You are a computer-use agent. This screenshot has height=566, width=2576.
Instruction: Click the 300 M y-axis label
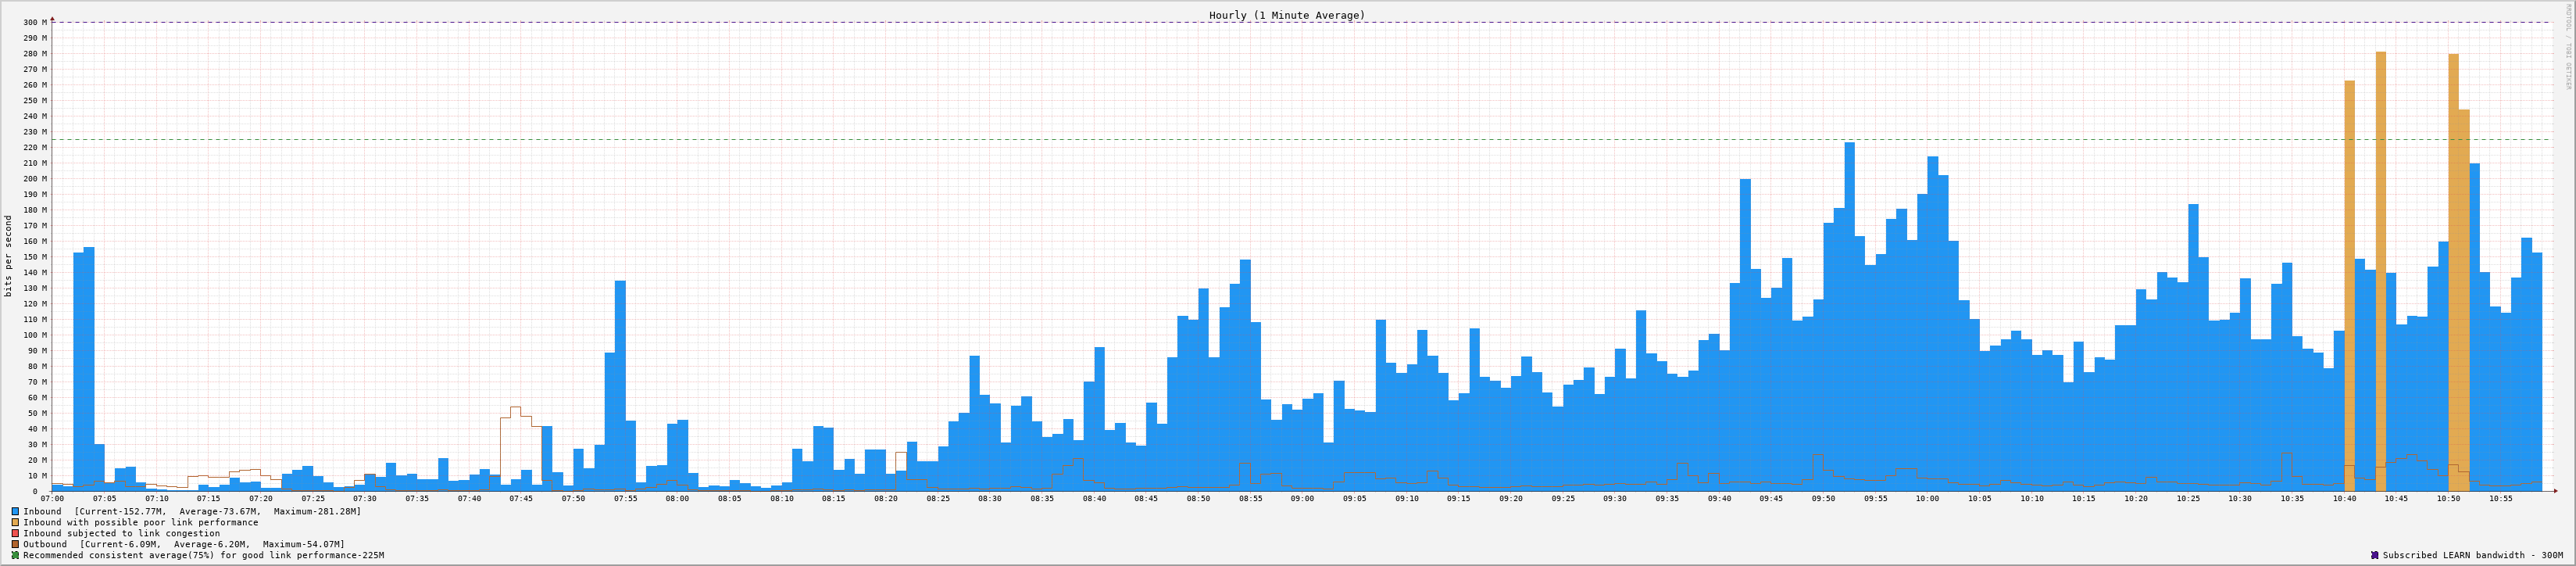coord(34,22)
